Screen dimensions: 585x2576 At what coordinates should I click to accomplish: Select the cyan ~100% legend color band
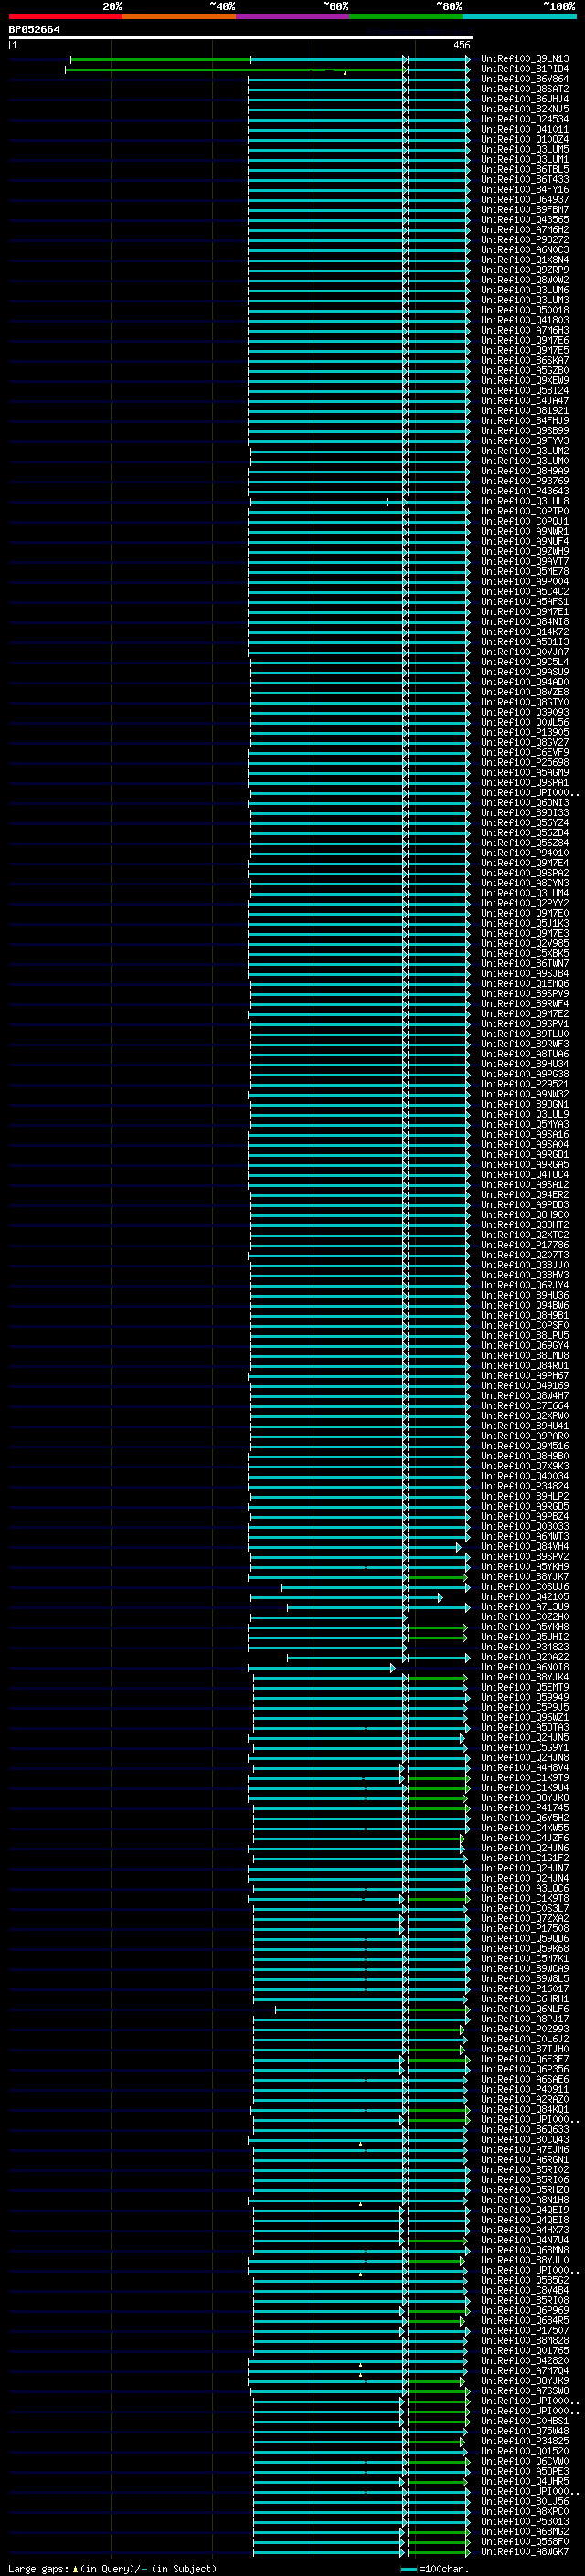pyautogui.click(x=519, y=16)
